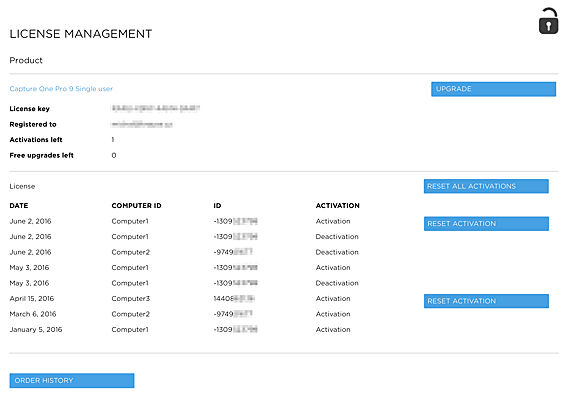This screenshot has width=568, height=395.
Task: Click the License key label
Action: coord(29,109)
